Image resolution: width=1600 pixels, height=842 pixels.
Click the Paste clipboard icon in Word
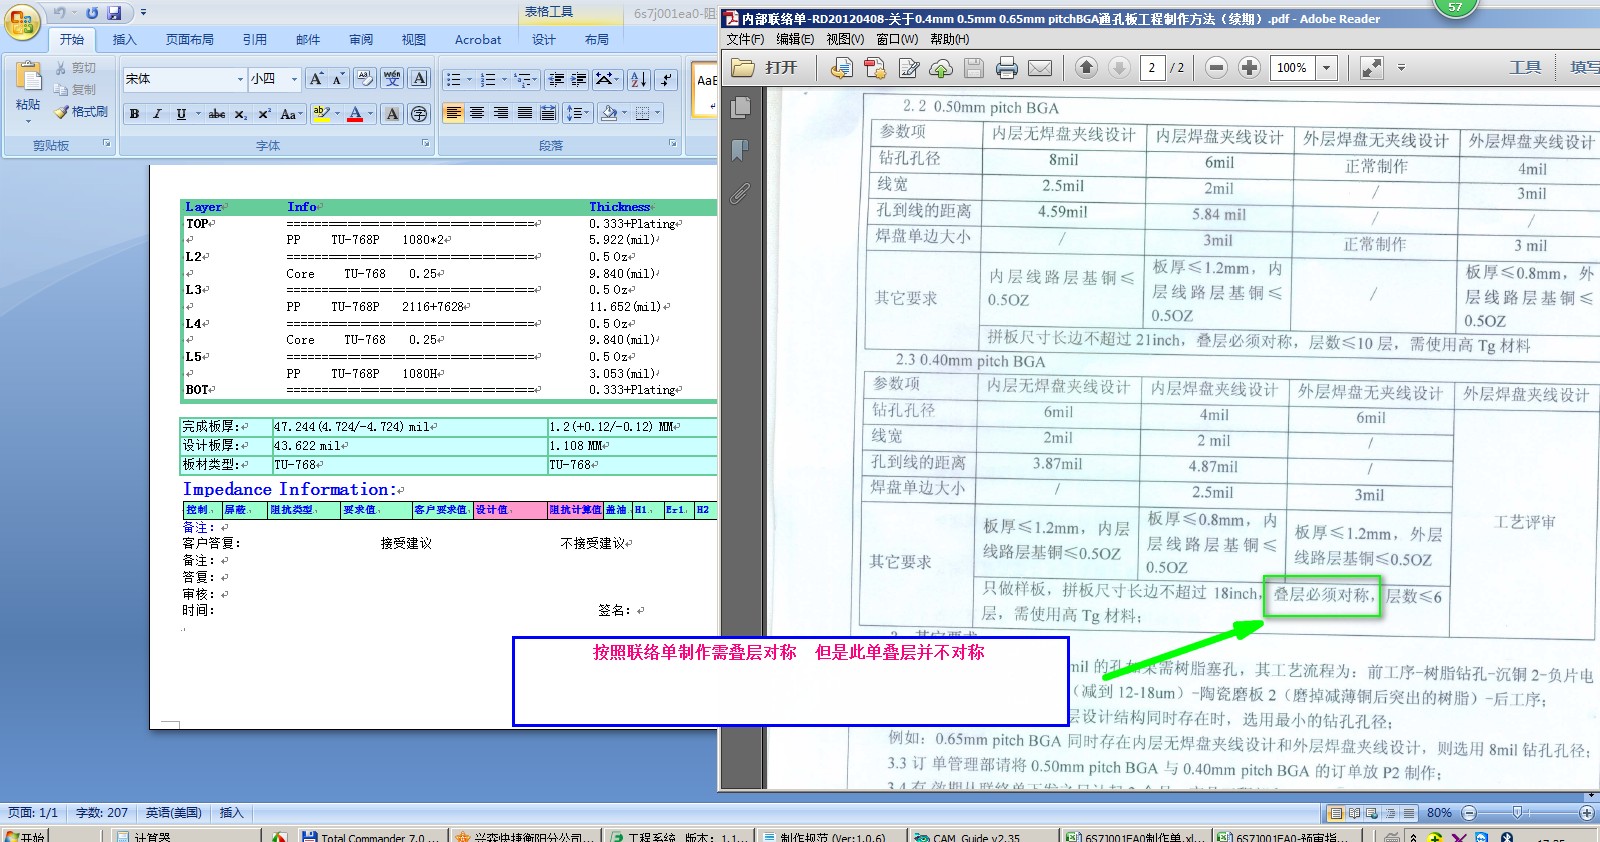28,77
